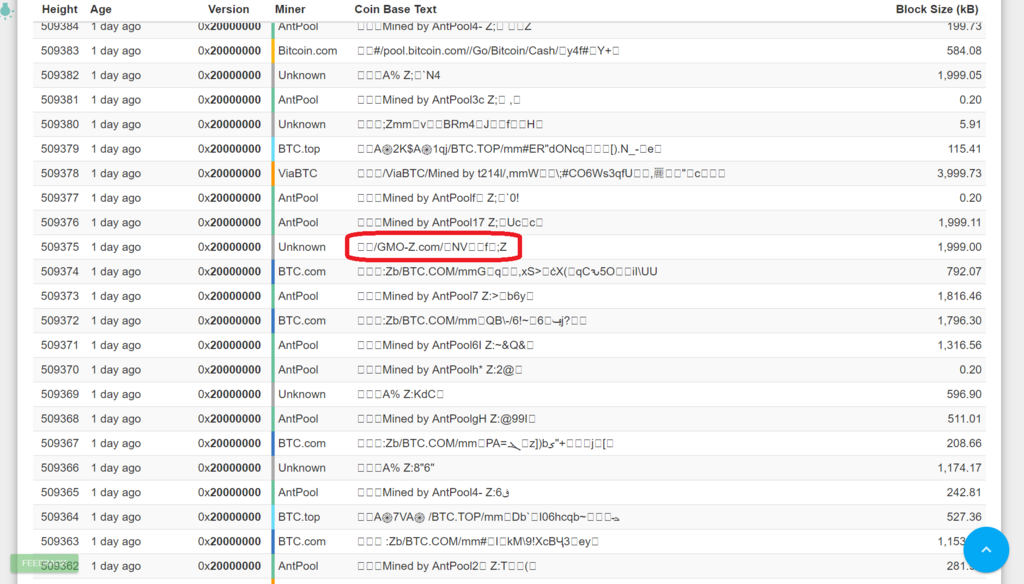Click BTC.com miner in row 509372
The height and width of the screenshot is (584, 1024).
tap(302, 321)
